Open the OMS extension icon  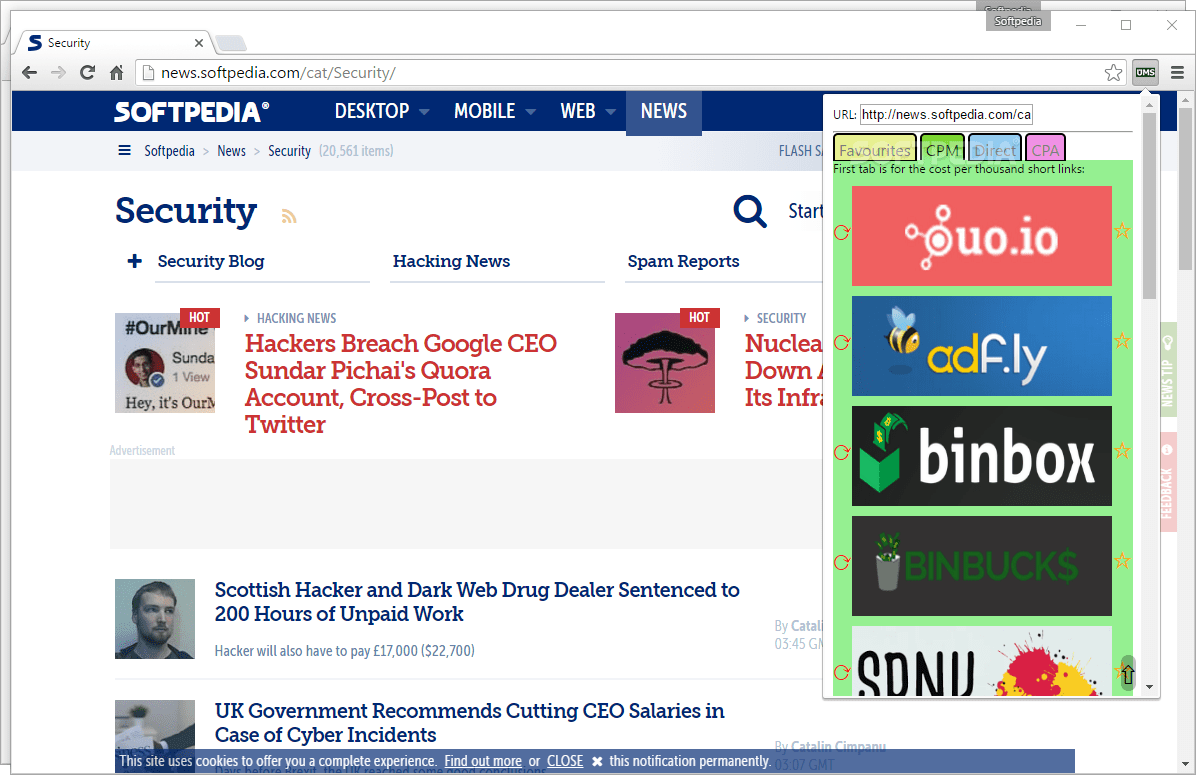pos(1145,72)
